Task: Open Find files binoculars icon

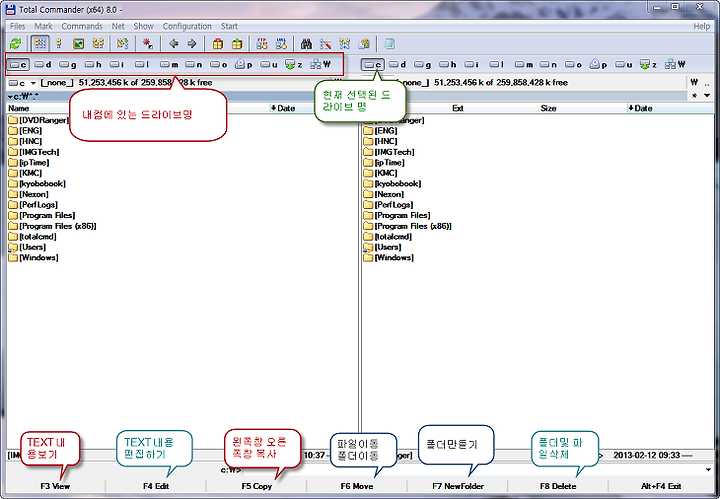Action: click(x=306, y=44)
